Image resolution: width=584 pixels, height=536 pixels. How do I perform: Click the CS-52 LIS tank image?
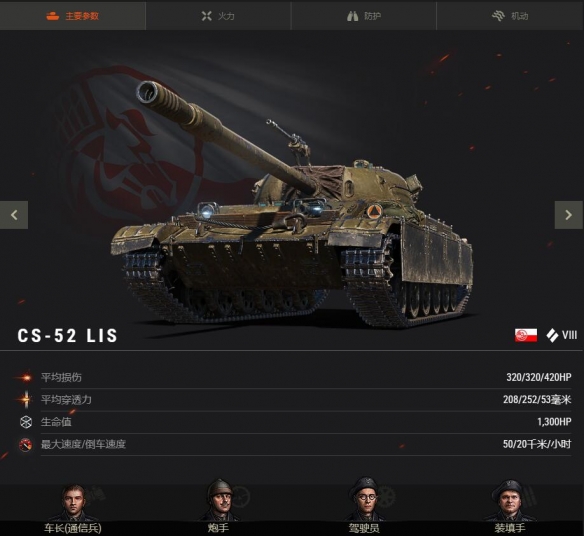292,204
